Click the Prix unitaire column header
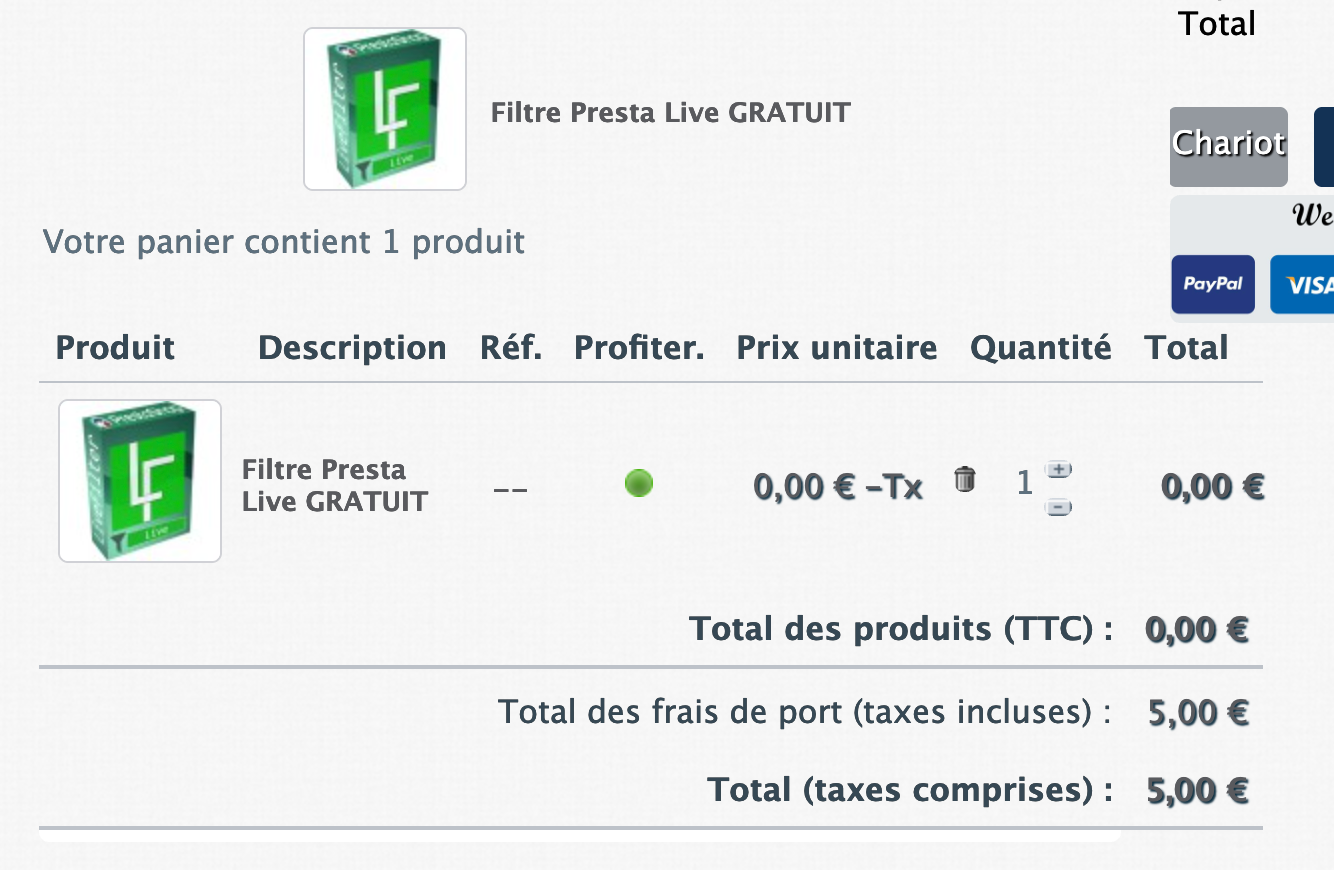This screenshot has height=870, width=1334. [837, 348]
